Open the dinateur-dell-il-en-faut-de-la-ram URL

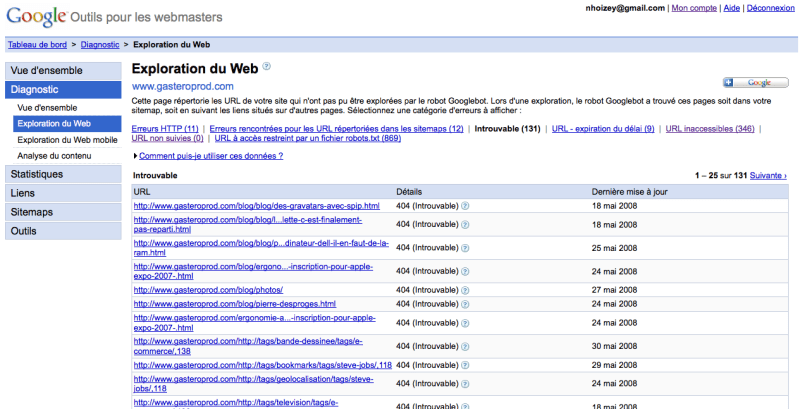coord(261,248)
